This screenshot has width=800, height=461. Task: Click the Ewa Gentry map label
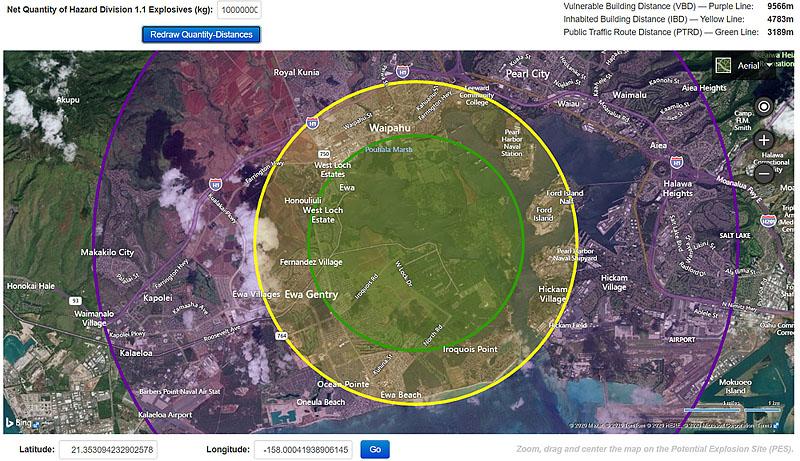point(311,294)
